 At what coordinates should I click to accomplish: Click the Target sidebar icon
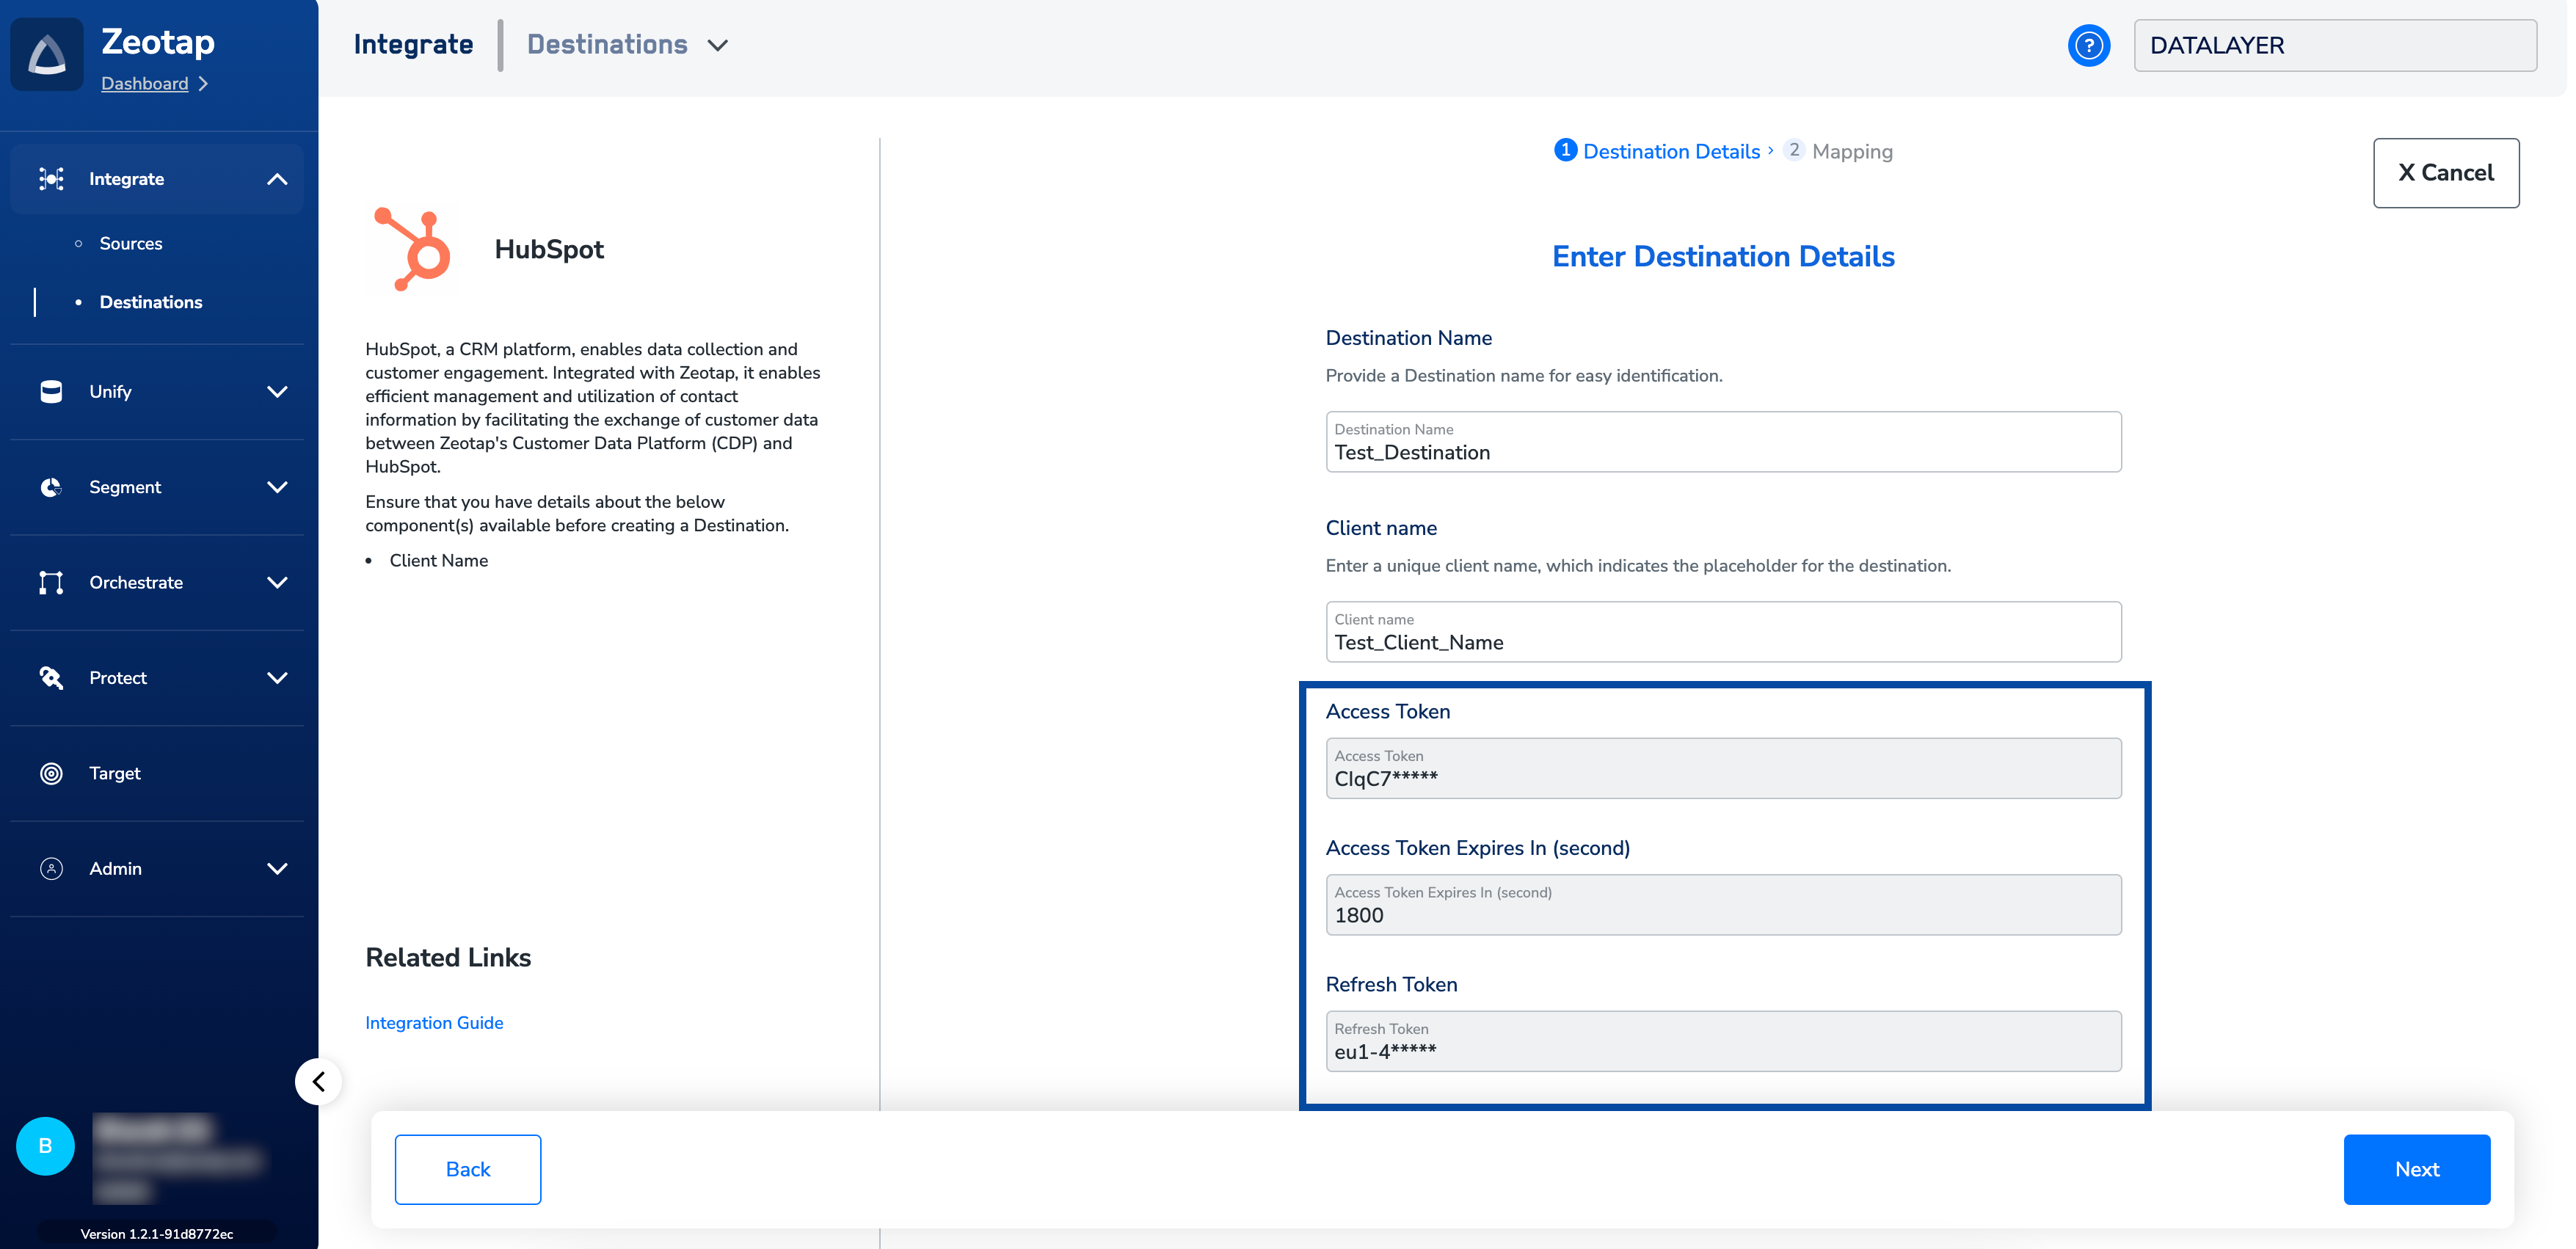pyautogui.click(x=51, y=773)
